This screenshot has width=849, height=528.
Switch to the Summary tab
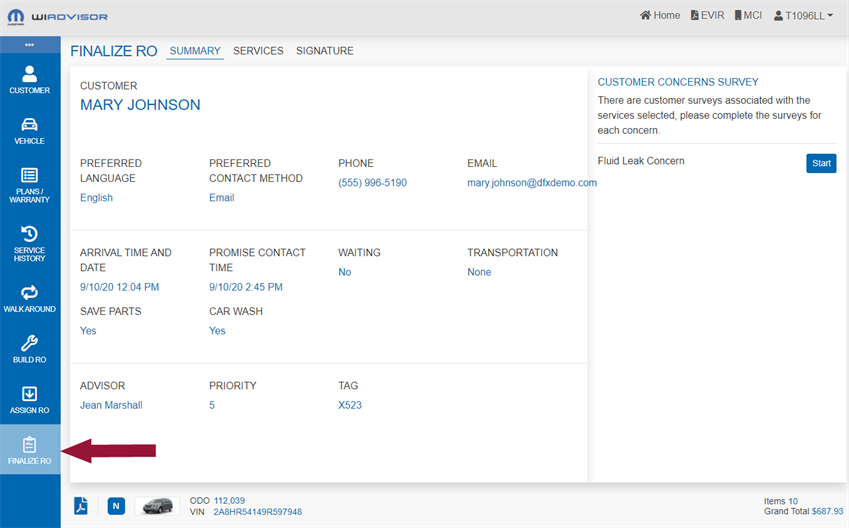click(x=195, y=51)
